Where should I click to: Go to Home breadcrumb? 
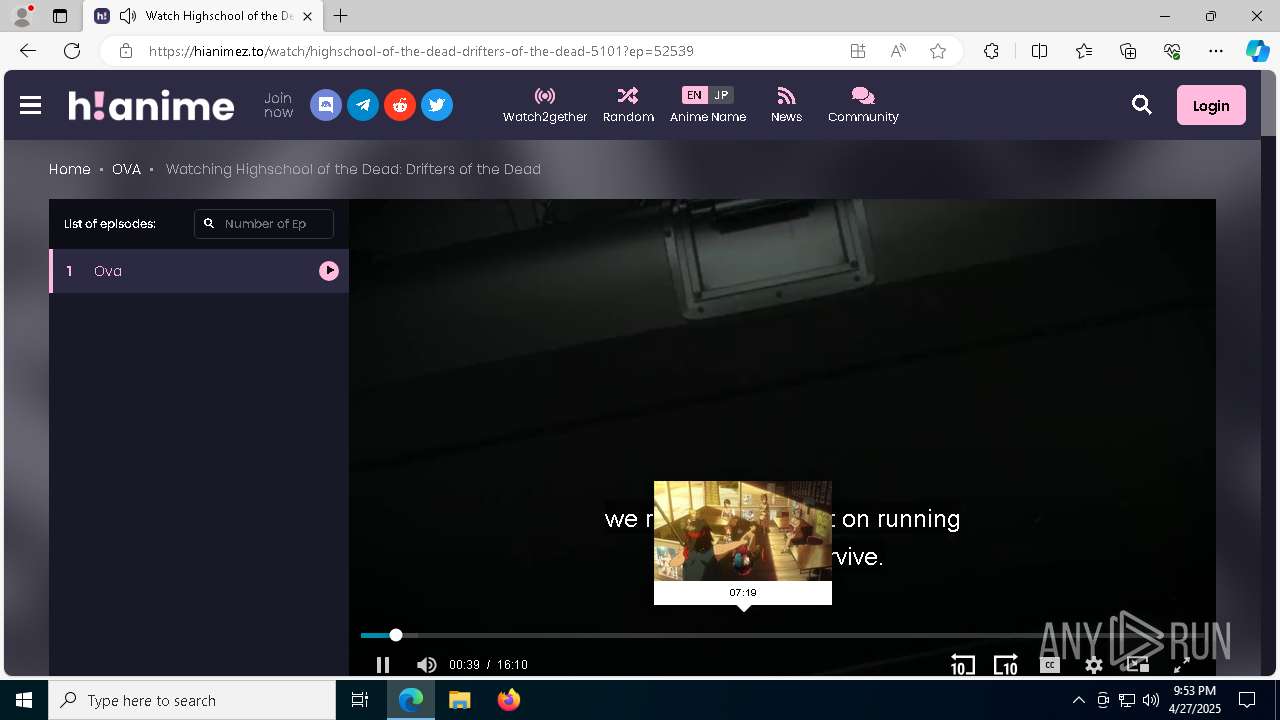pyautogui.click(x=70, y=169)
